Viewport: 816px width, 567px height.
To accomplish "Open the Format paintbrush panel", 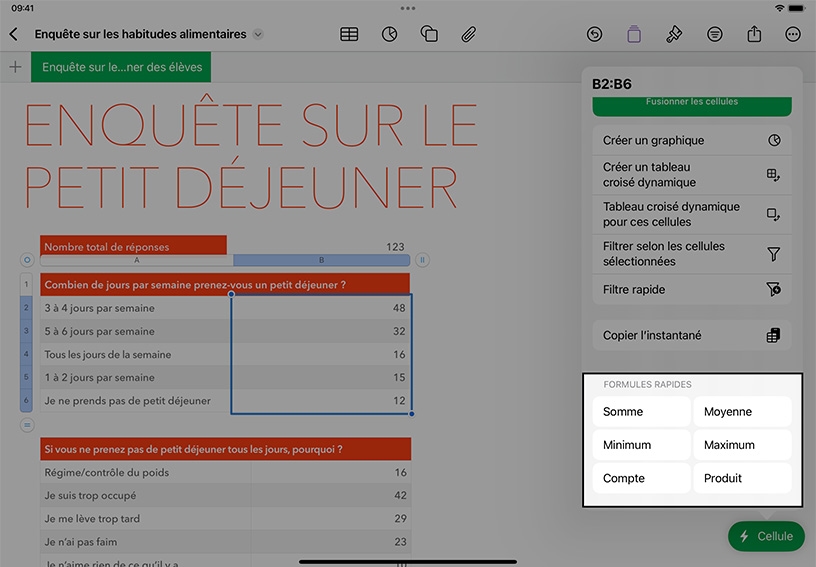I will (674, 34).
